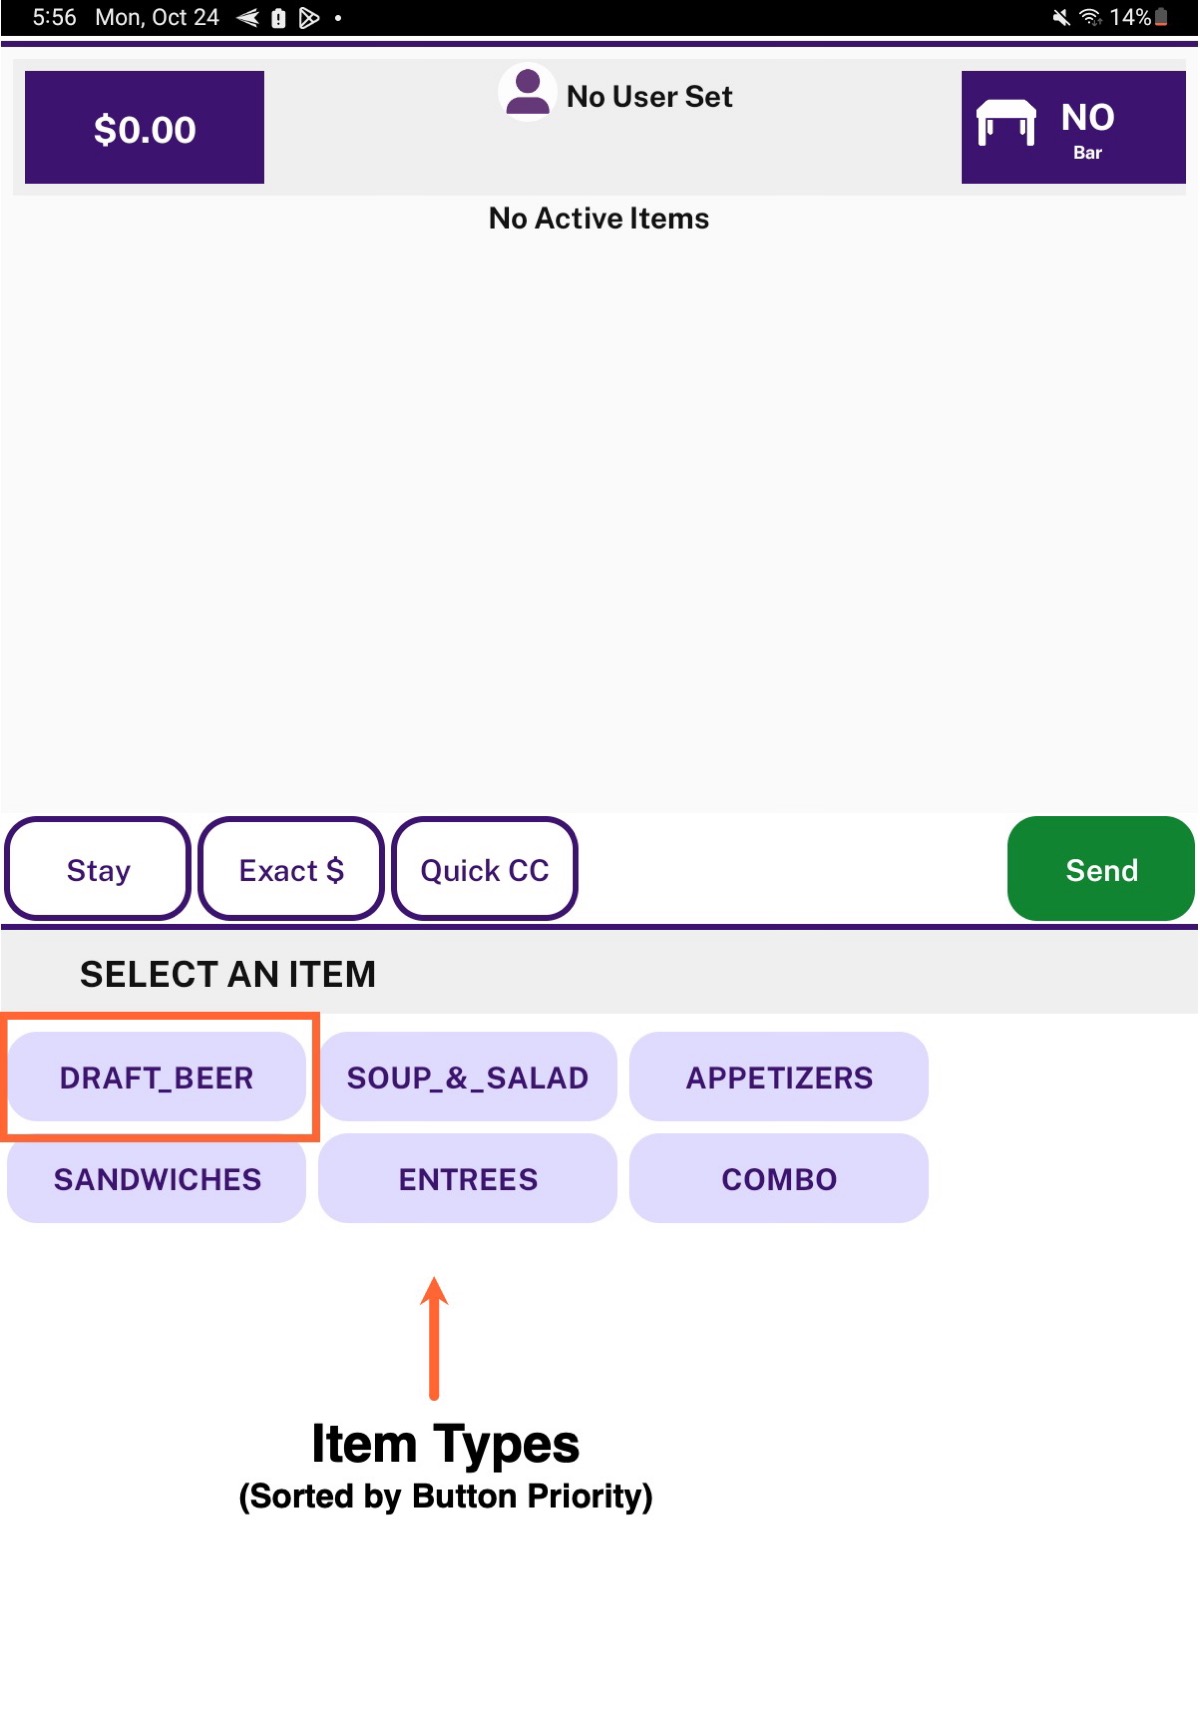The image size is (1200, 1712).
Task: Tap the battery indicator in status bar
Action: point(1161,17)
